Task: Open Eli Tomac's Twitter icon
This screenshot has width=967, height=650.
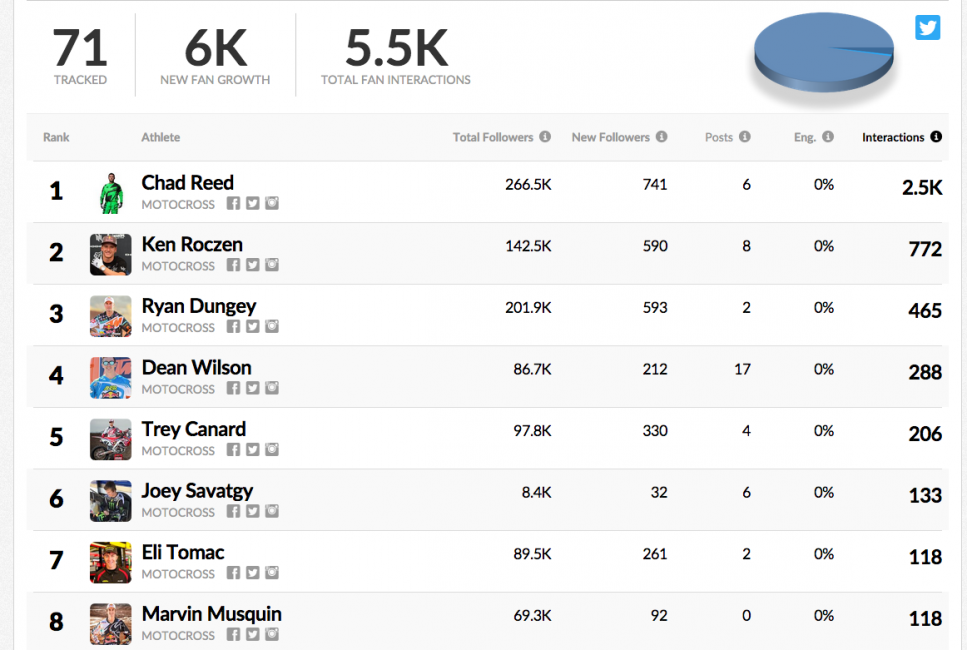Action: click(253, 573)
